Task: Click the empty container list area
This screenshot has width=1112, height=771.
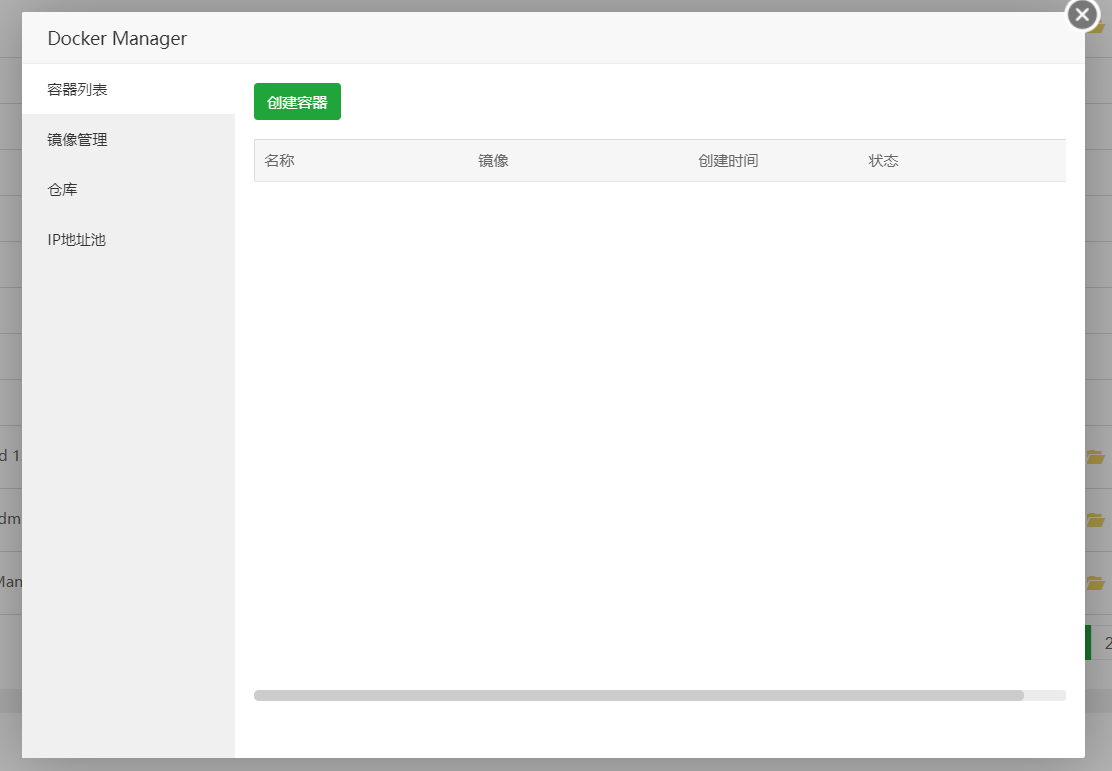Action: [660, 420]
